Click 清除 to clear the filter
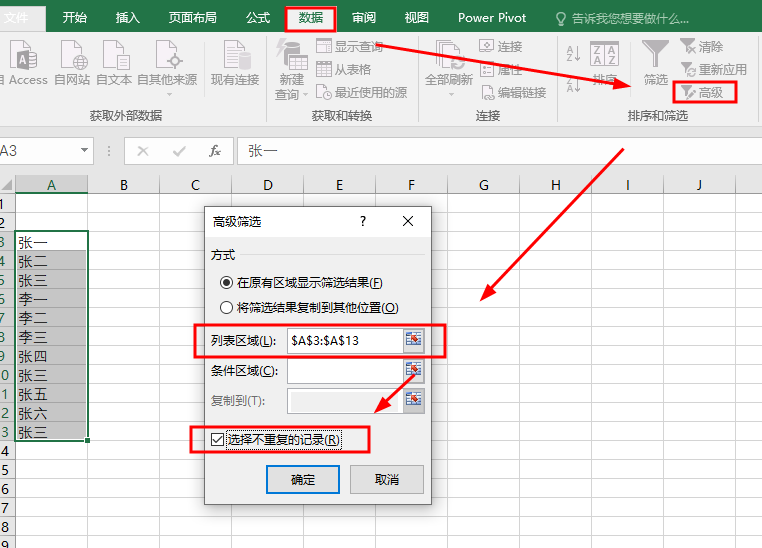762x548 pixels. click(x=701, y=47)
